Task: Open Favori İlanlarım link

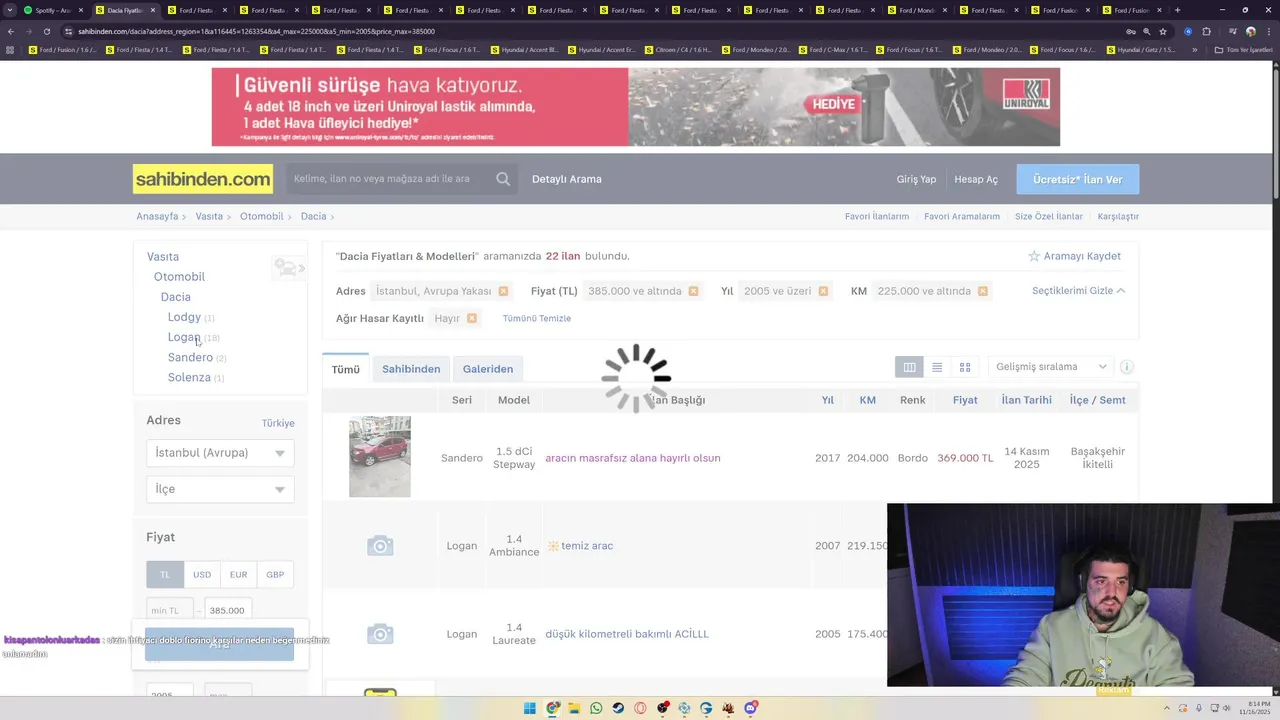Action: [x=877, y=216]
